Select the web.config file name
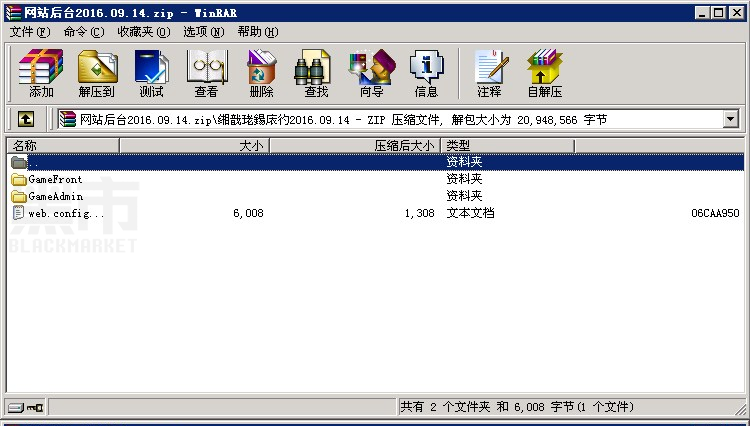Image resolution: width=751 pixels, height=427 pixels. click(66, 214)
